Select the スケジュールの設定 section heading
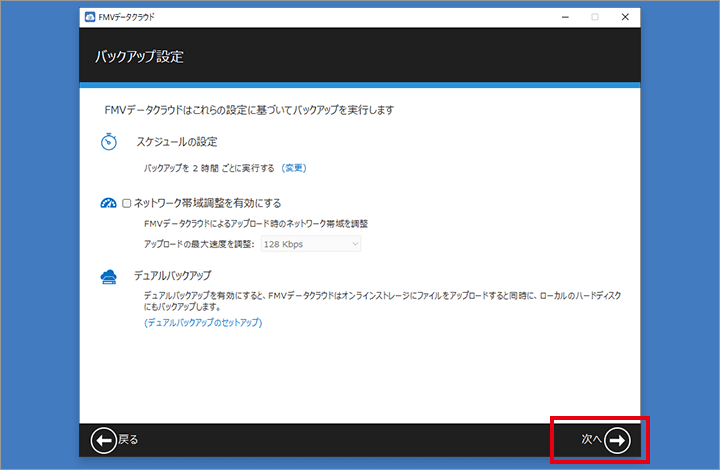 coord(177,142)
